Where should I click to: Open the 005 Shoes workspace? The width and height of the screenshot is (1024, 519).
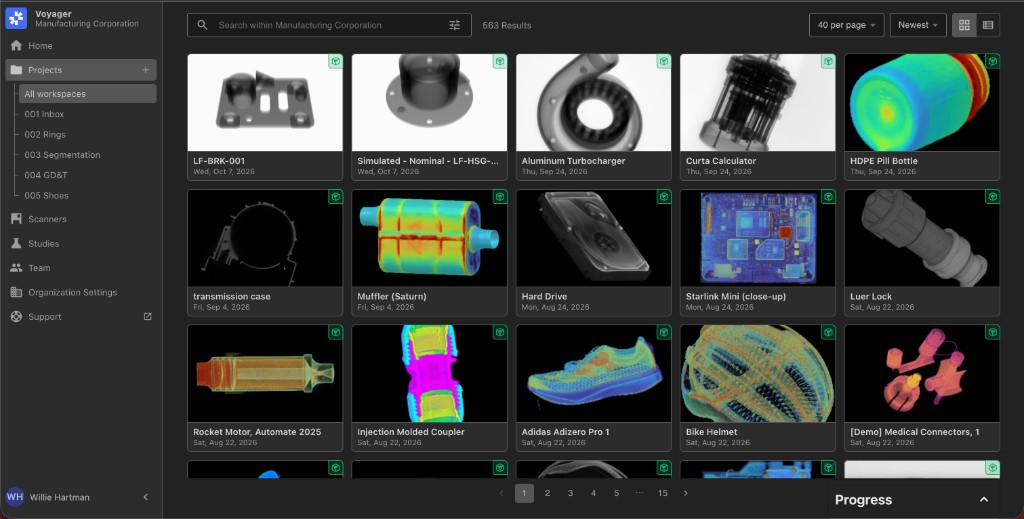tap(46, 195)
